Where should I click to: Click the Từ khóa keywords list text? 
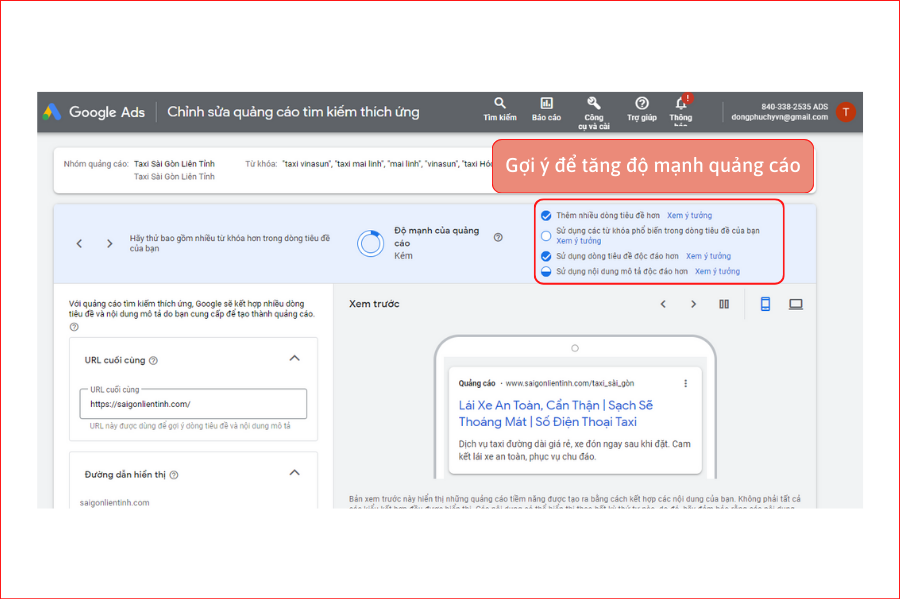[x=387, y=164]
